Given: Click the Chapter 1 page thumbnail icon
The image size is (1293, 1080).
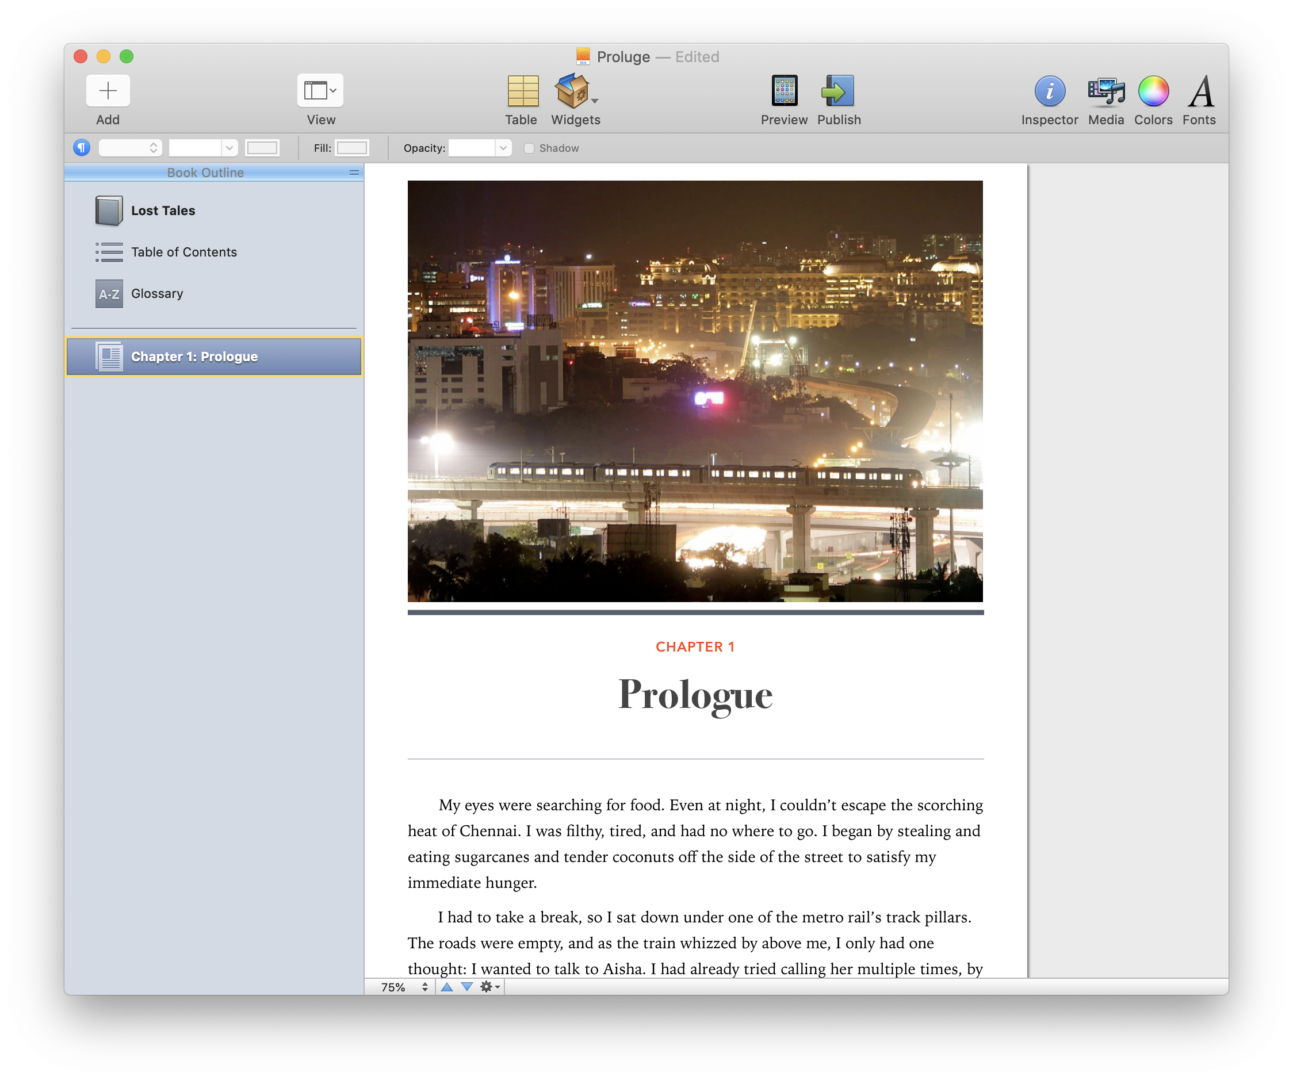Looking at the screenshot, I should [109, 357].
